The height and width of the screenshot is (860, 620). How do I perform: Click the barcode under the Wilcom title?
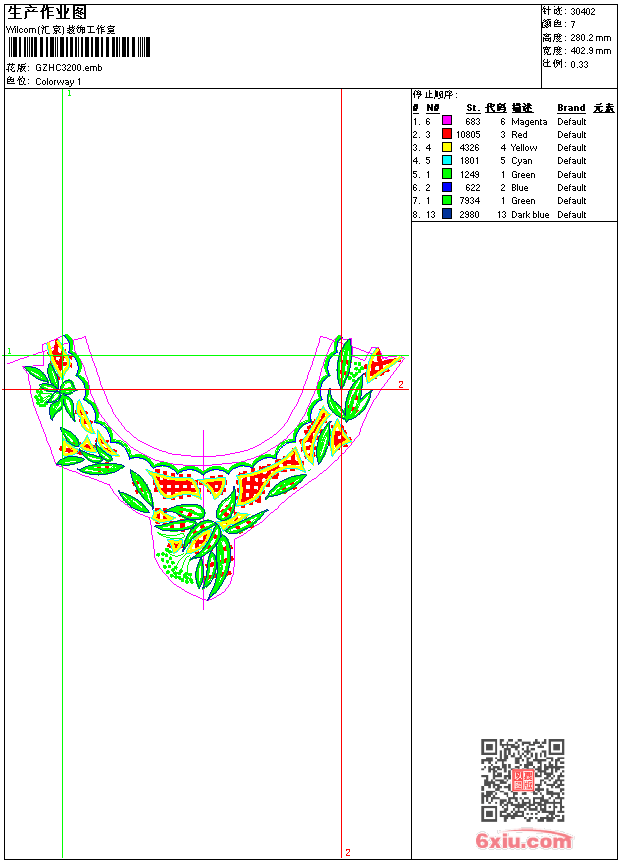[78, 47]
